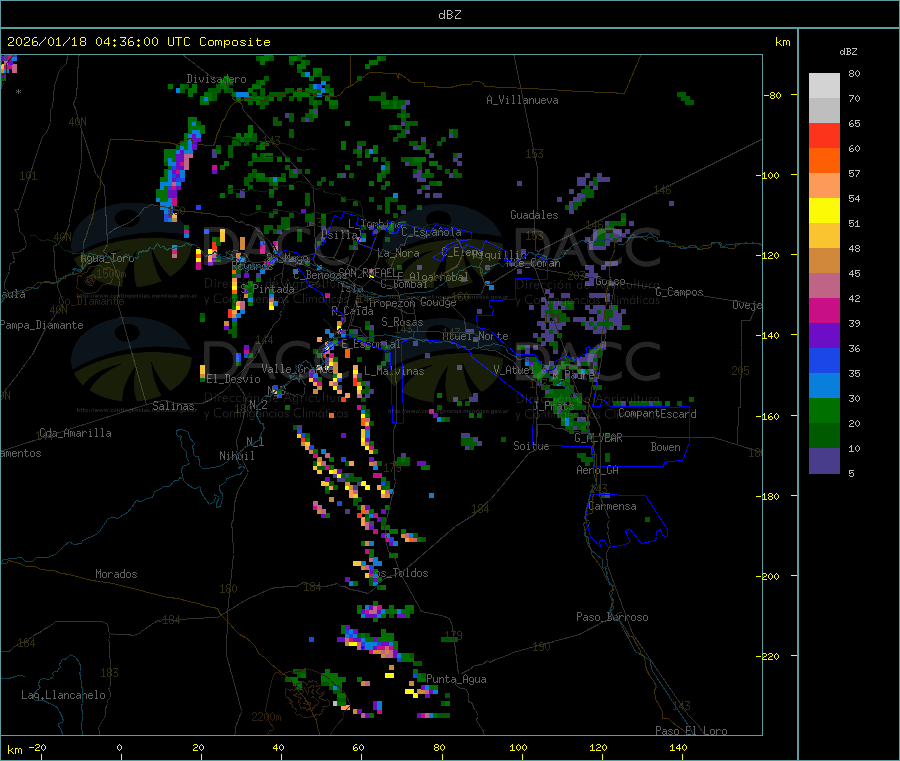Select the 'Guadales' place label
Screen dimensions: 900x761
click(534, 215)
